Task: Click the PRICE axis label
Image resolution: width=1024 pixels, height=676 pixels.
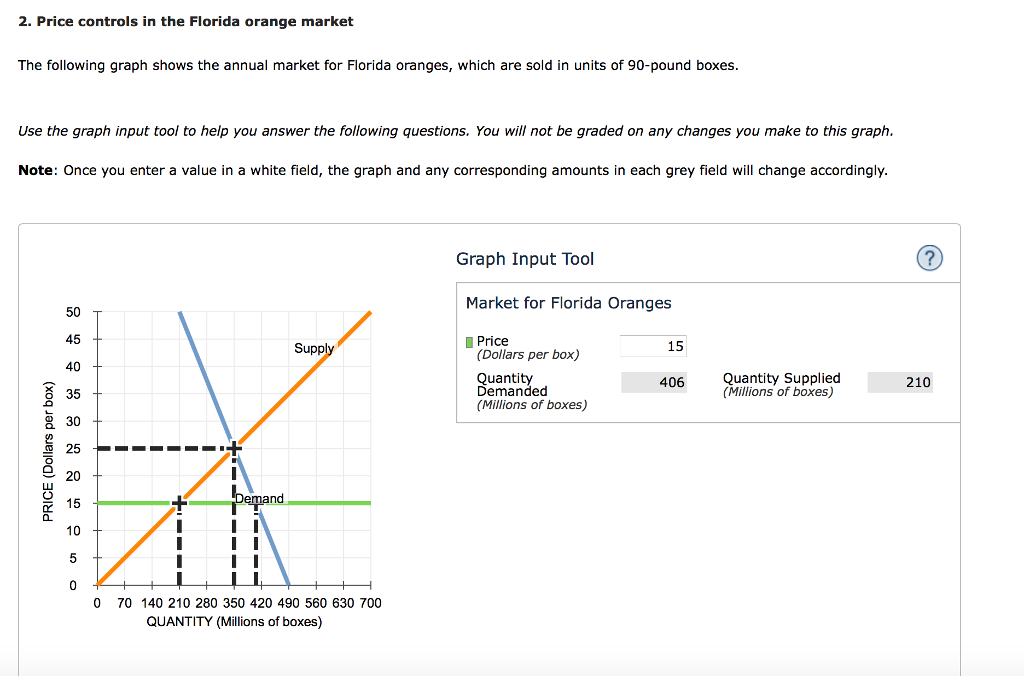Action: click(48, 447)
